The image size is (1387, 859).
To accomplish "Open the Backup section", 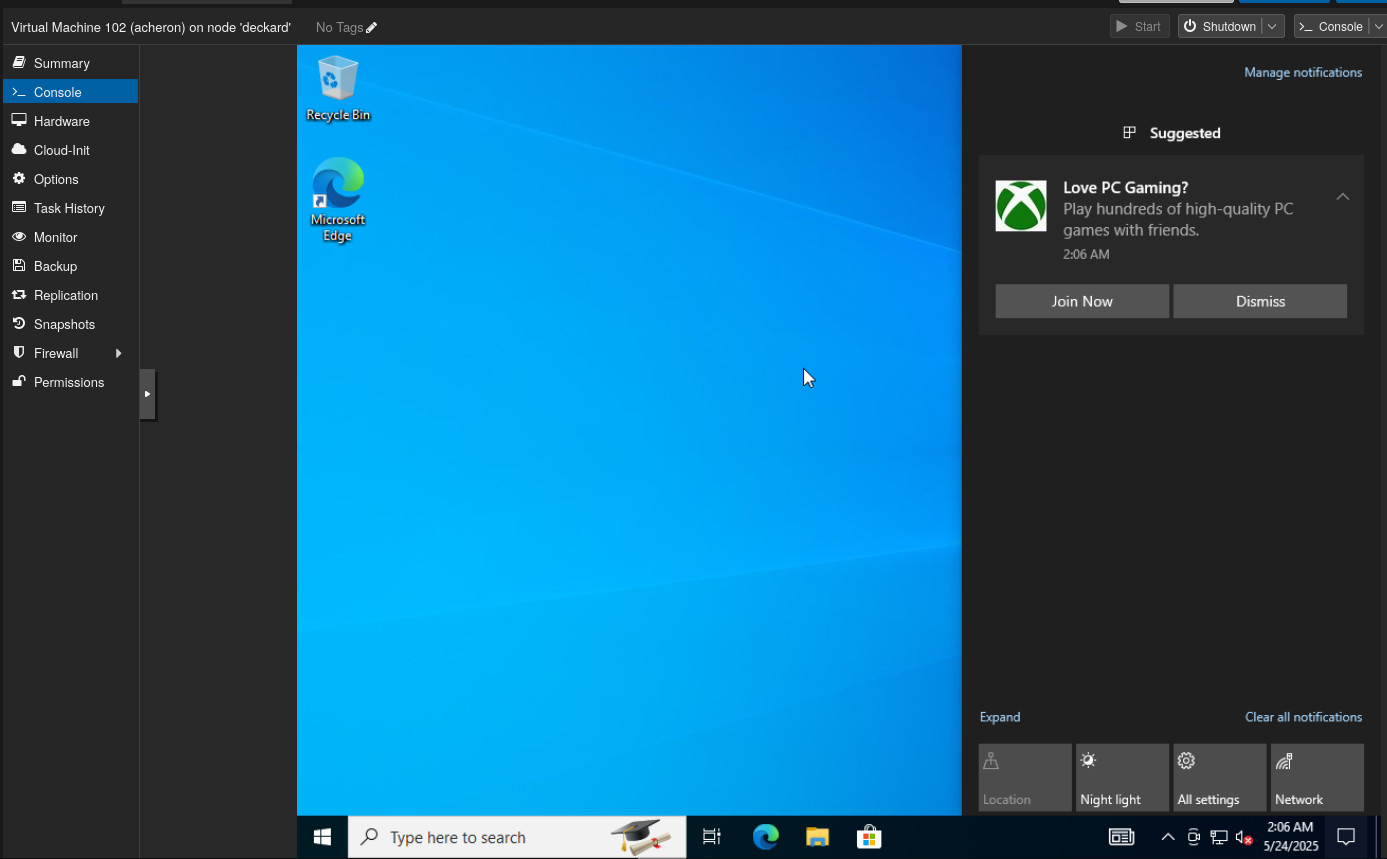I will 70,266.
